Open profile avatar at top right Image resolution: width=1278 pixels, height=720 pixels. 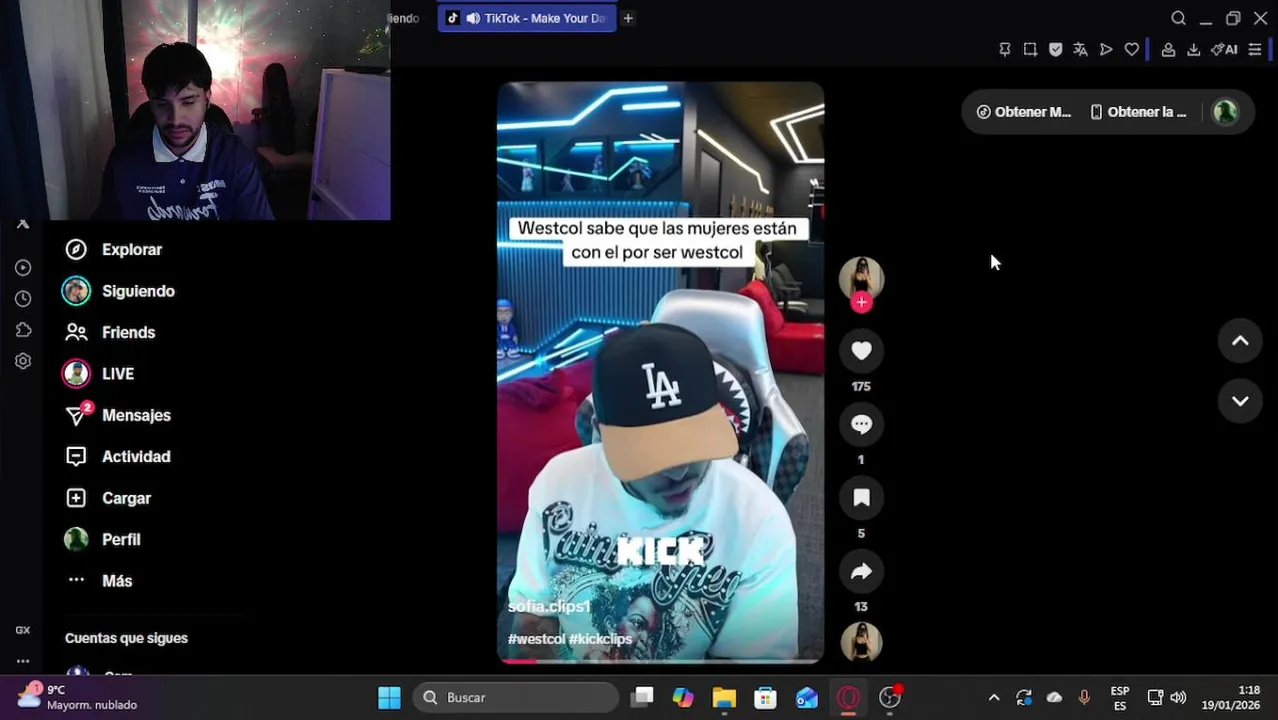[x=1225, y=112]
